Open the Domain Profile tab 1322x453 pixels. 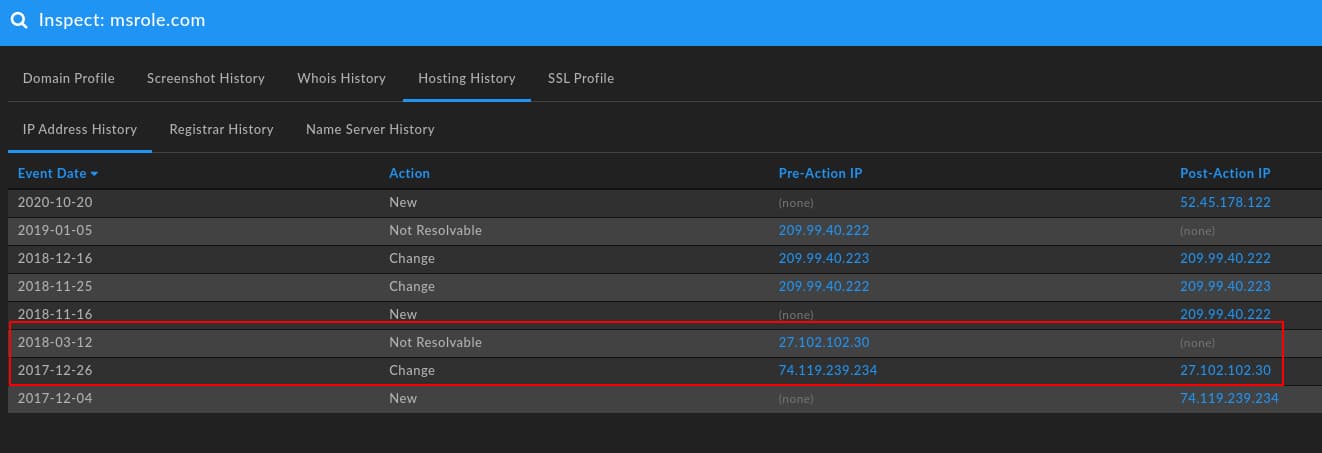click(x=69, y=78)
